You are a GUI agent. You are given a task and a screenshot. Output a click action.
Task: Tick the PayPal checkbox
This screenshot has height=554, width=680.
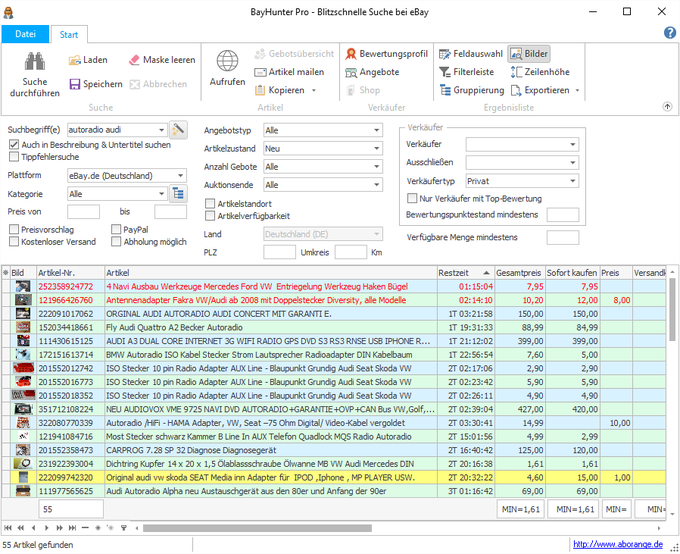coord(116,229)
